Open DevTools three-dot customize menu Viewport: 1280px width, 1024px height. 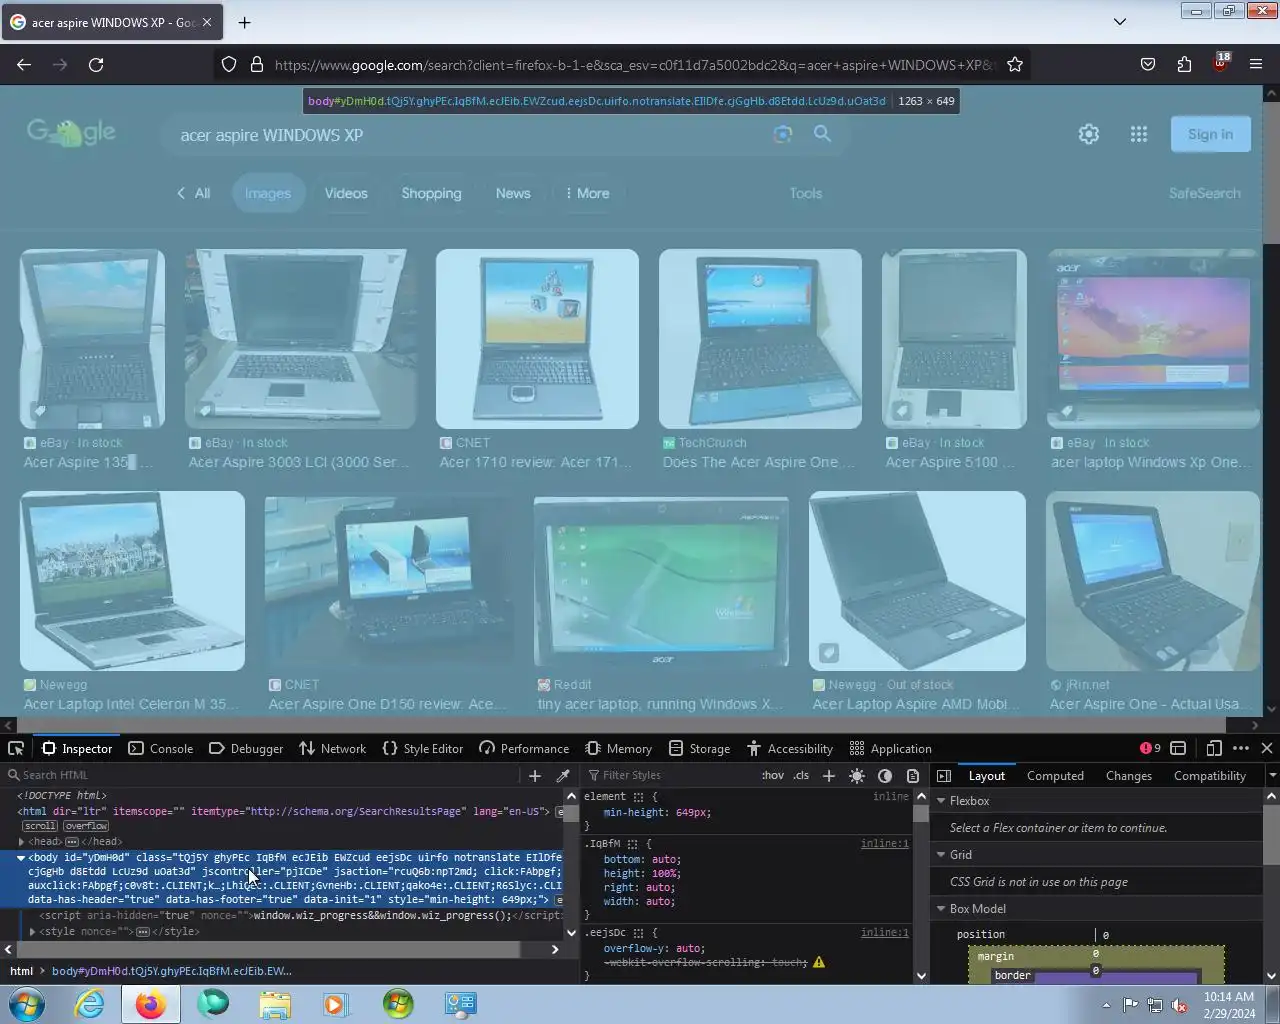(1241, 748)
